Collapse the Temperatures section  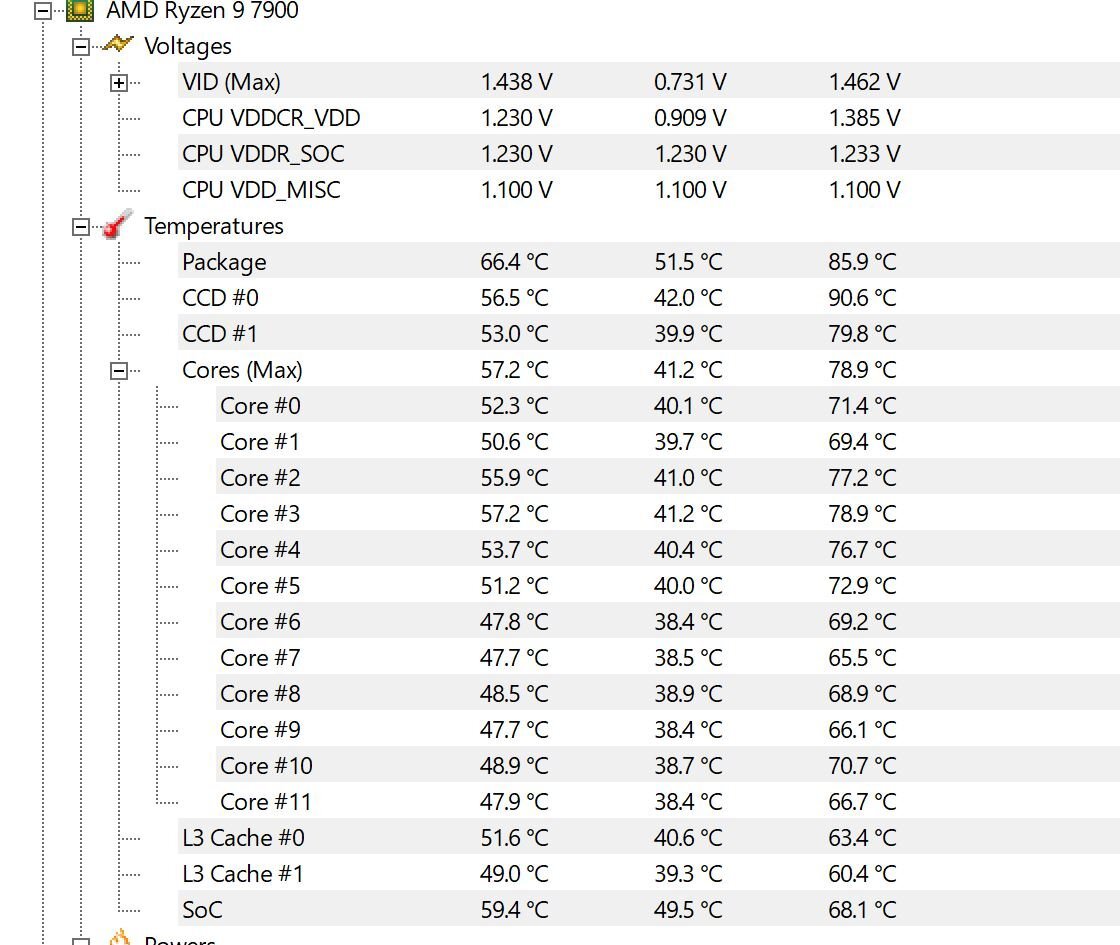tap(81, 227)
